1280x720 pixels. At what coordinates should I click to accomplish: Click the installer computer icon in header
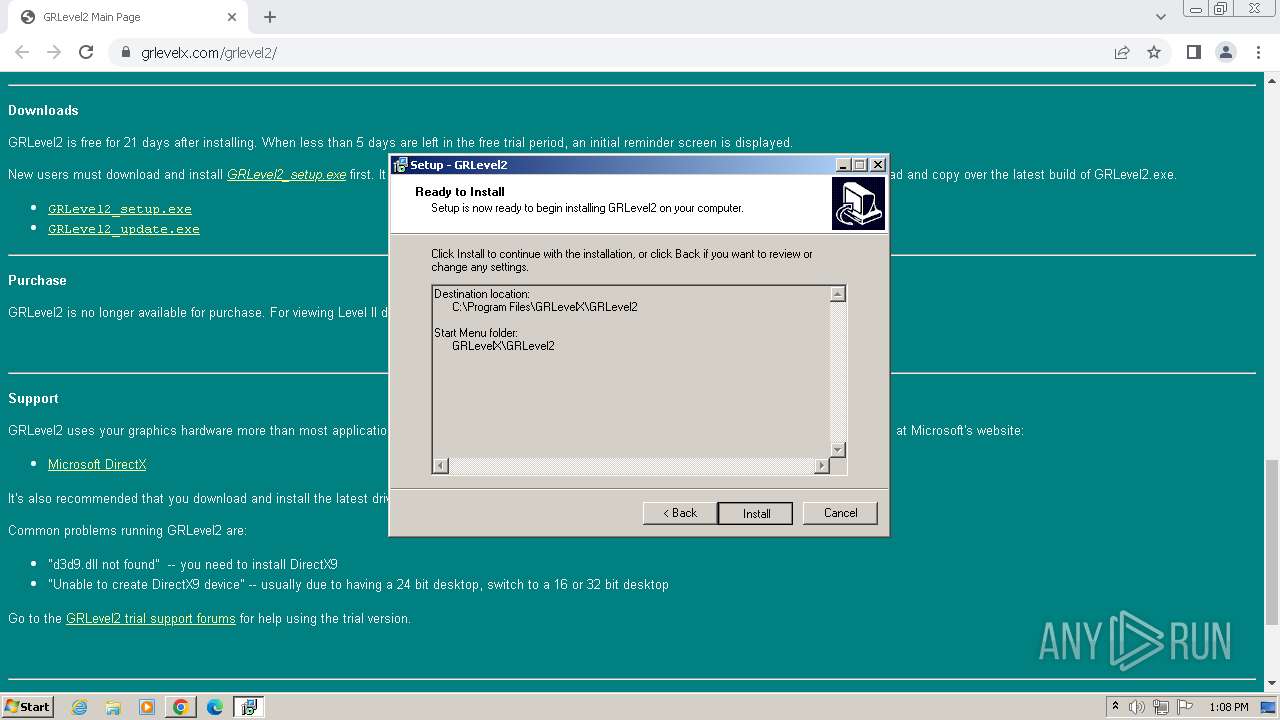point(858,204)
